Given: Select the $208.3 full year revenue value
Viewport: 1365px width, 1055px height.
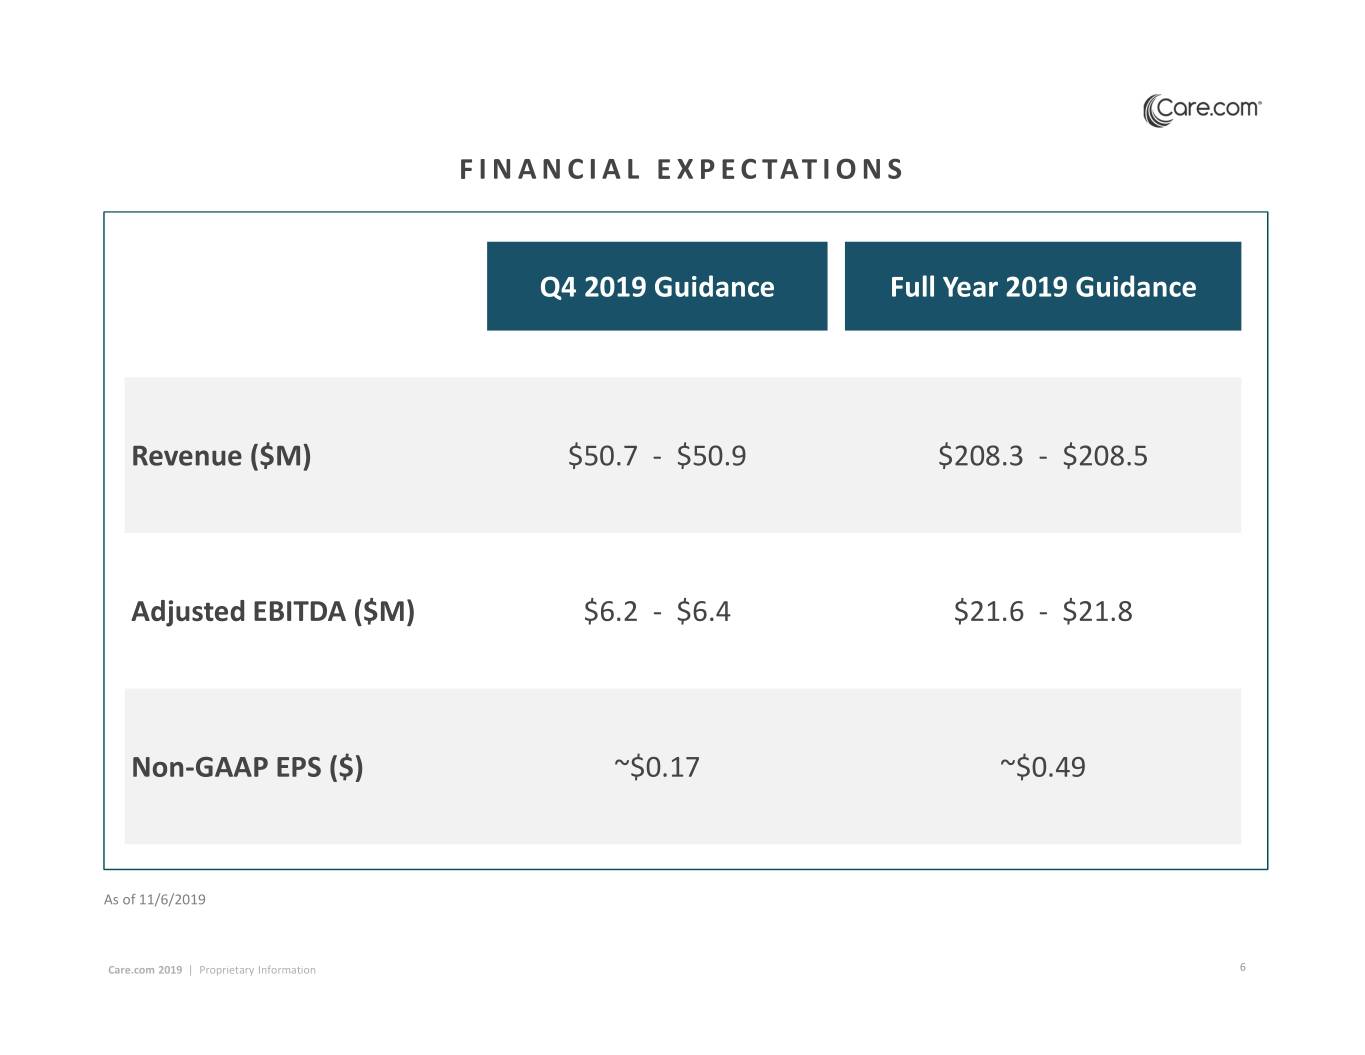Looking at the screenshot, I should click(x=980, y=456).
